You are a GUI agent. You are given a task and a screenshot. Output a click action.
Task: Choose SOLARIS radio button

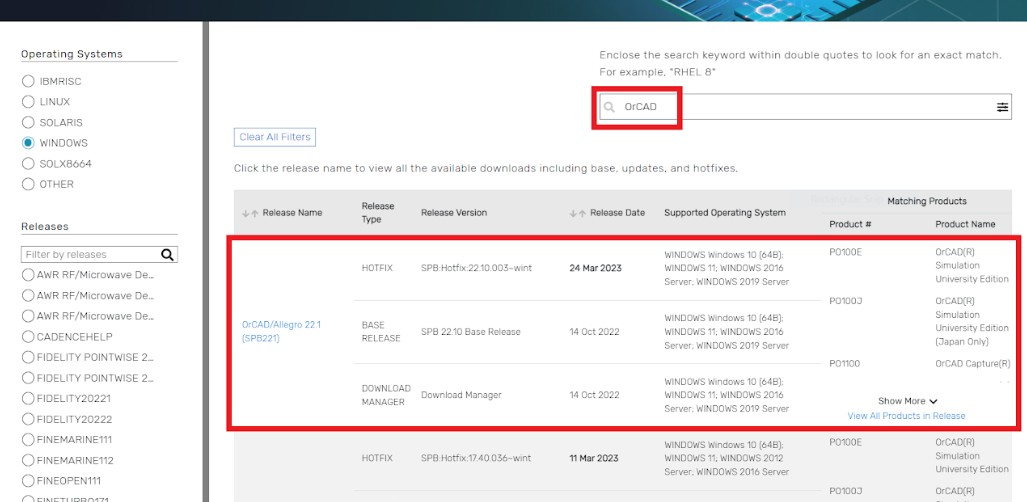pos(28,122)
